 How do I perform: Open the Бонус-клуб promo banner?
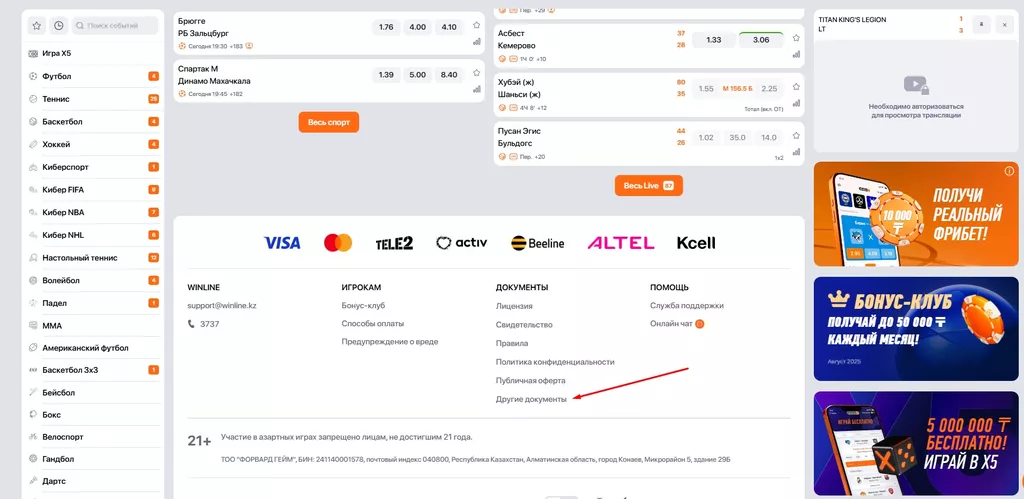pyautogui.click(x=916, y=329)
